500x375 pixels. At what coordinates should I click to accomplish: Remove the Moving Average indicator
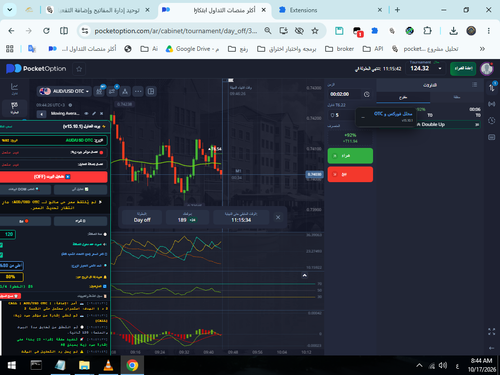pos(102,114)
